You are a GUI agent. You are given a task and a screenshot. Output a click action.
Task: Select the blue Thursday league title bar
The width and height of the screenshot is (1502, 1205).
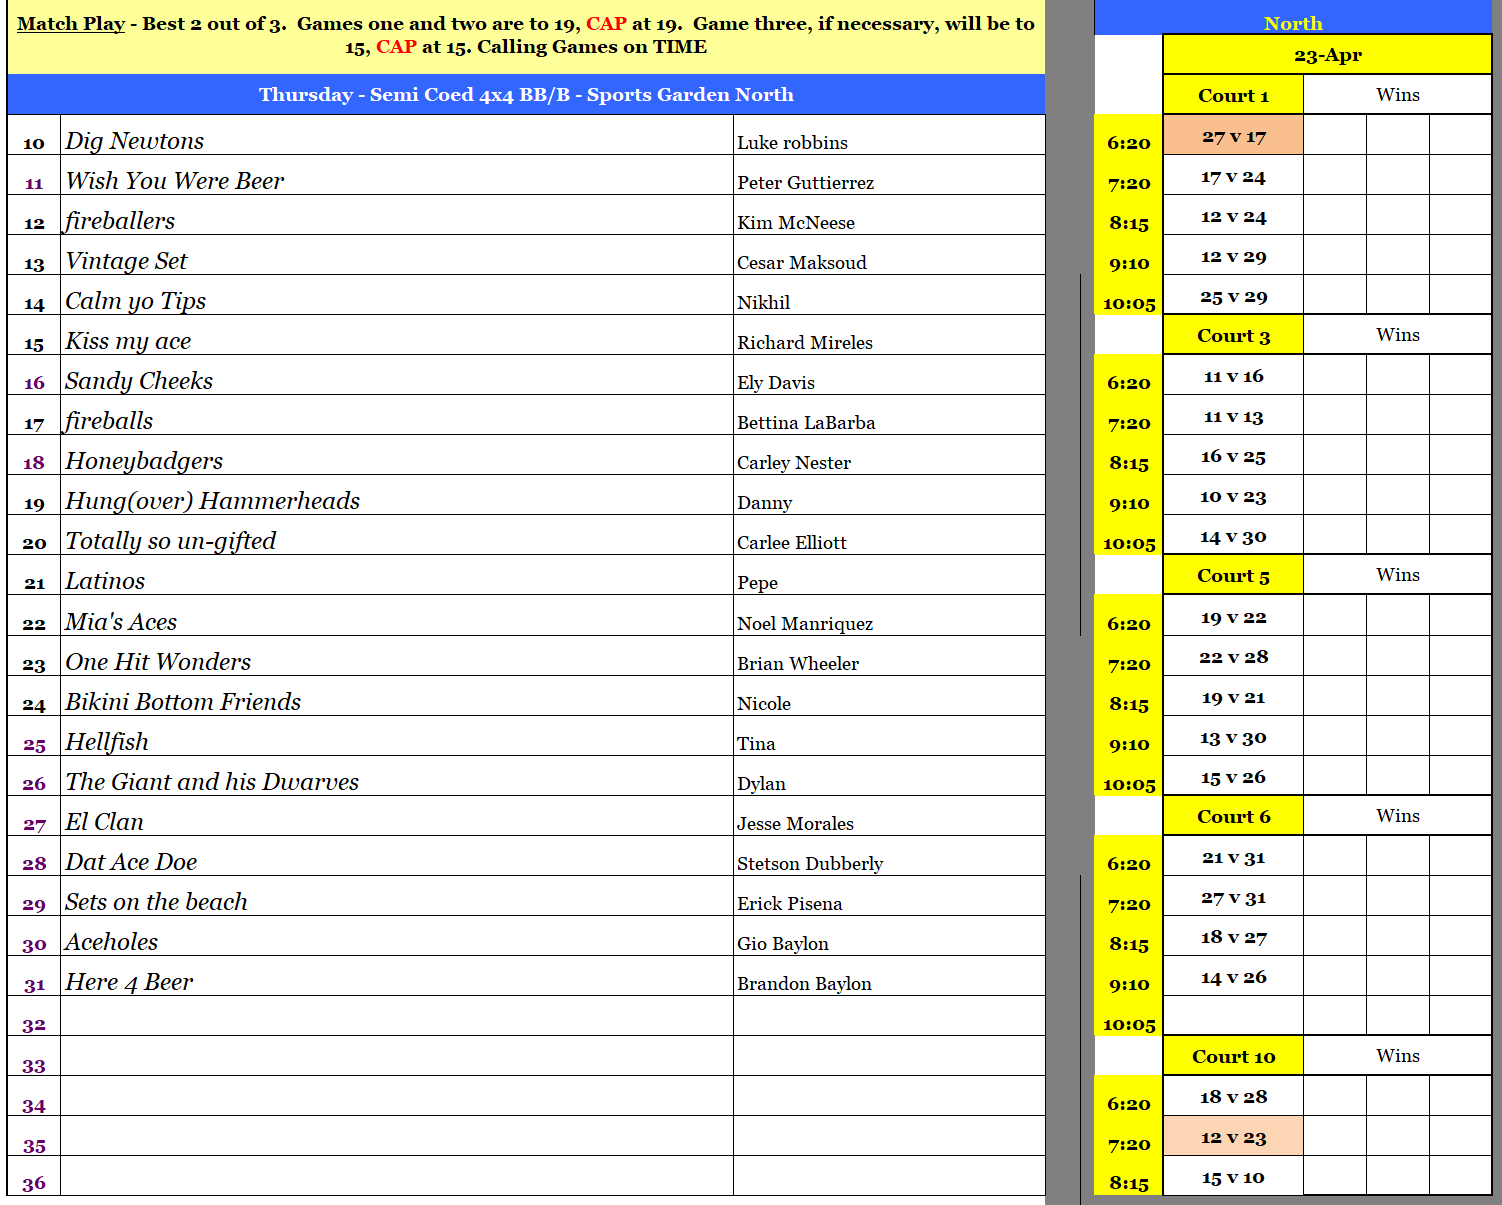coord(526,95)
